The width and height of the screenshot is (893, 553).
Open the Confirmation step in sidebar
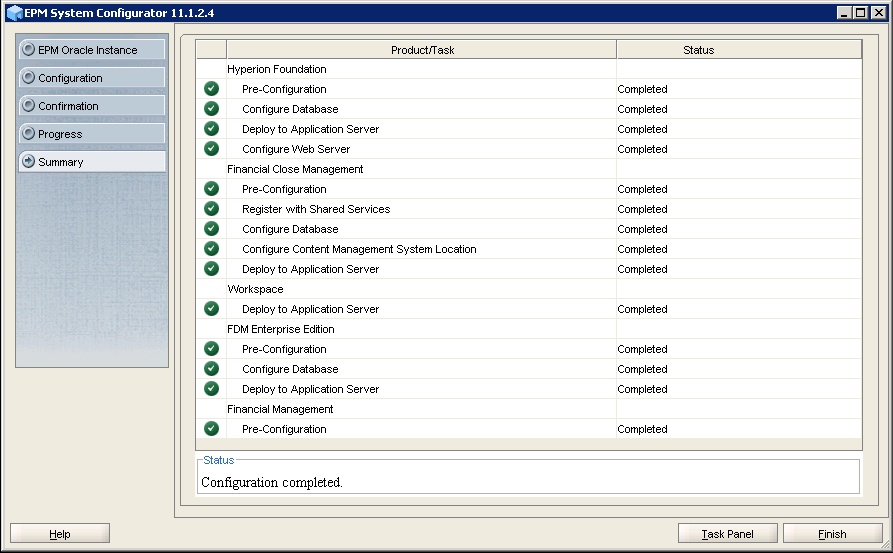(92, 106)
